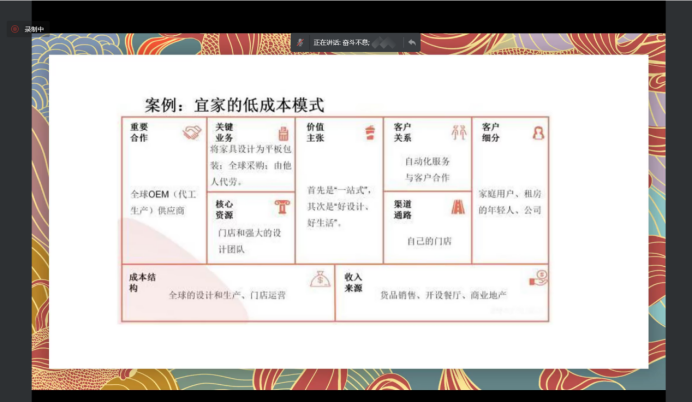Click the 自动化服务与客户合作 text
692x402 pixels.
tap(427, 169)
